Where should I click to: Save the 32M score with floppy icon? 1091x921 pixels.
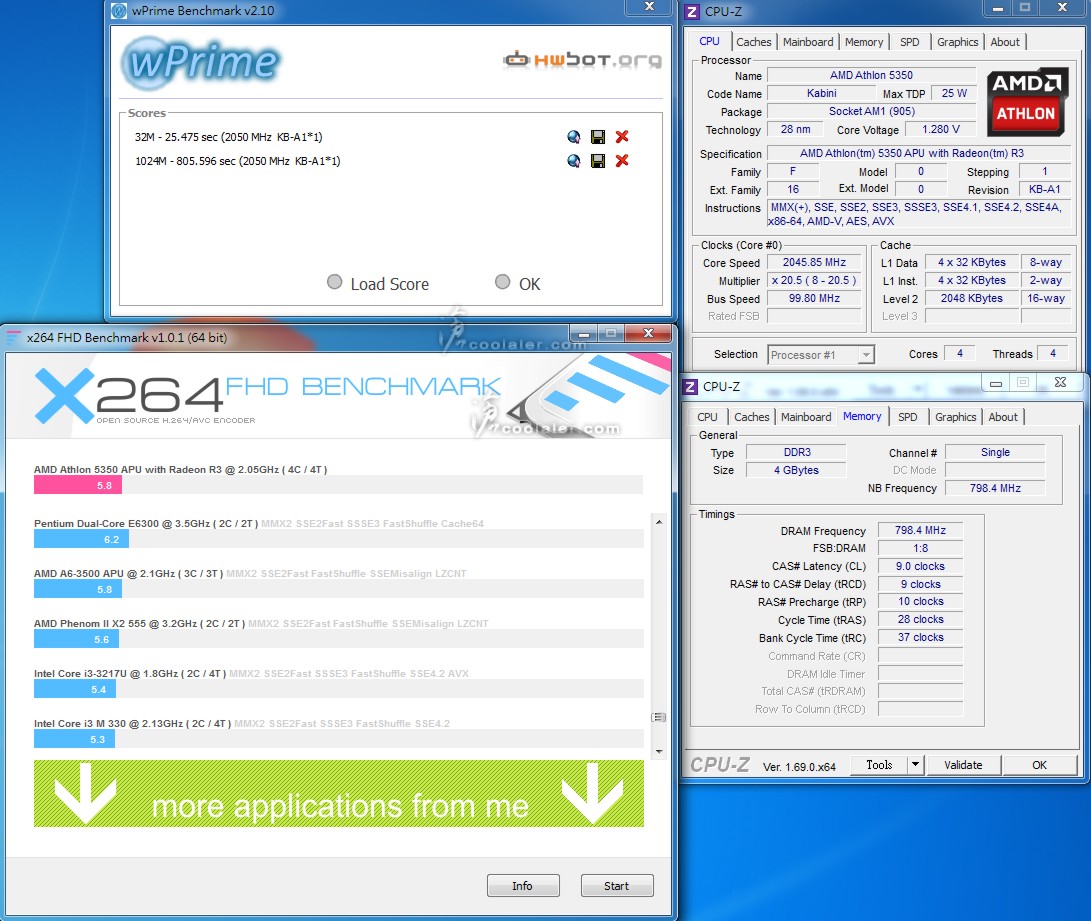click(598, 137)
